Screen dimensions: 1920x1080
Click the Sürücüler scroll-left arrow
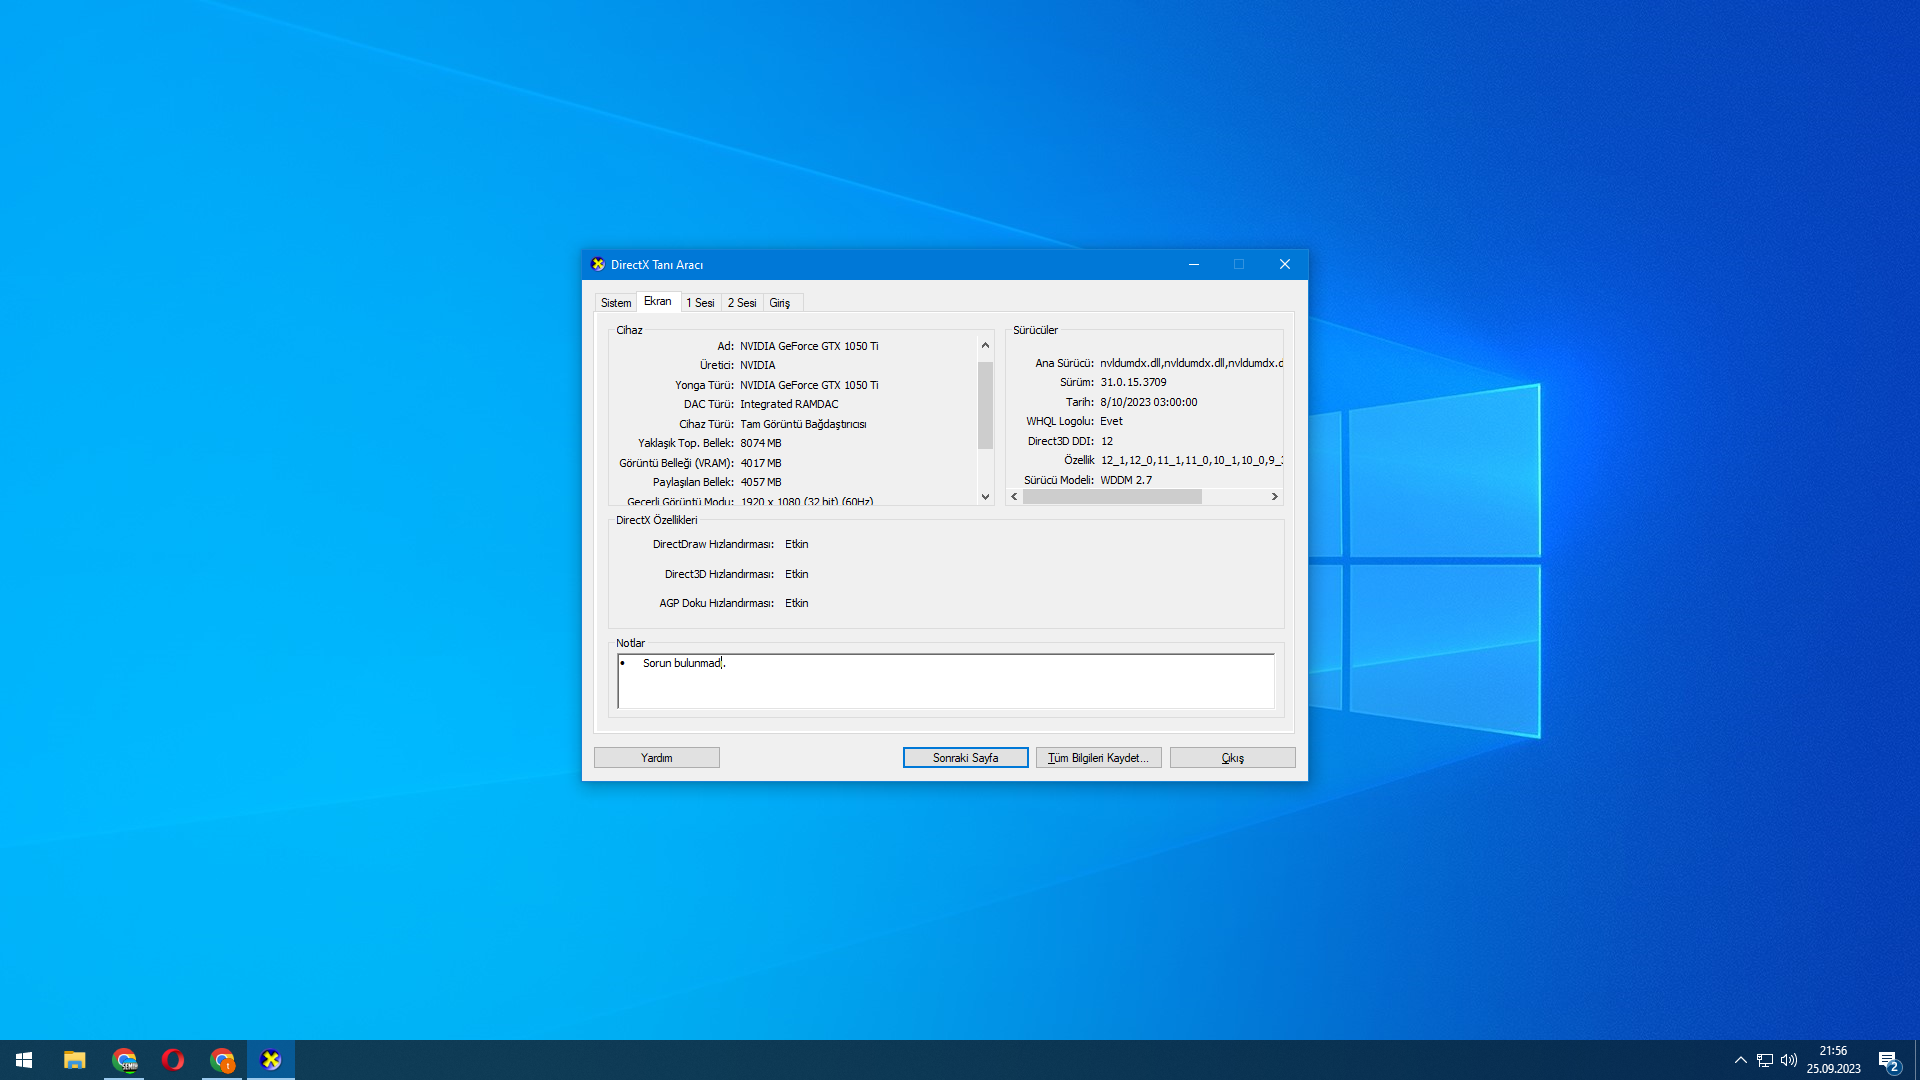click(x=1015, y=497)
